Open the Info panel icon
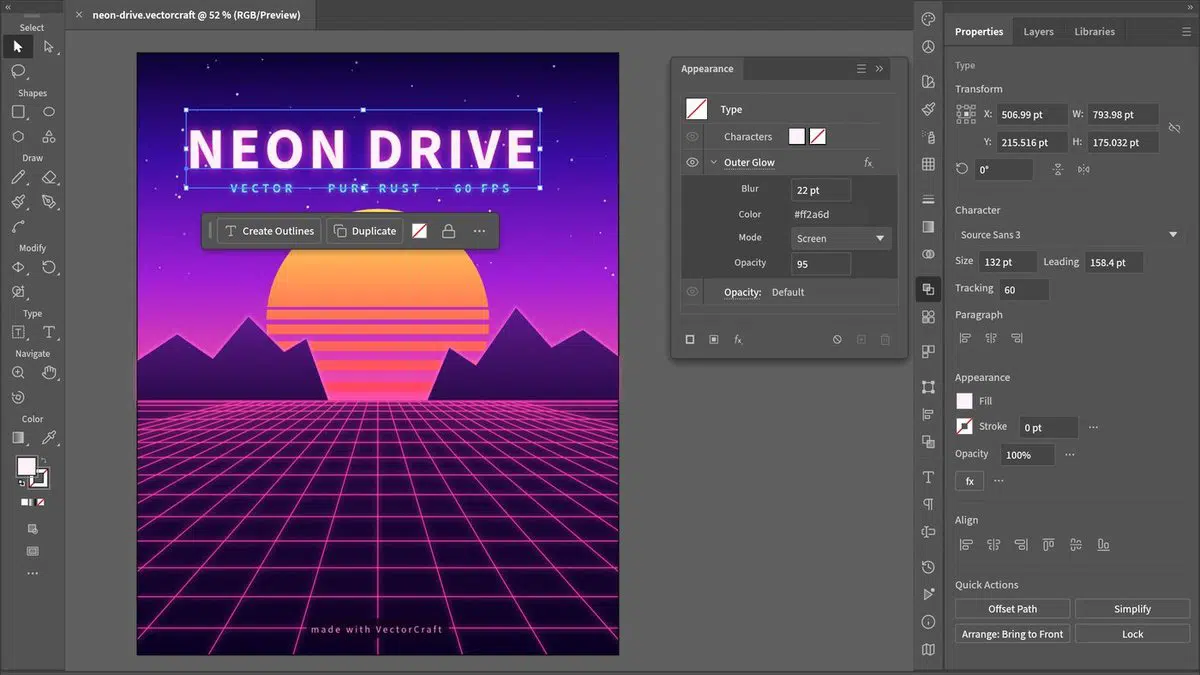 (x=928, y=622)
